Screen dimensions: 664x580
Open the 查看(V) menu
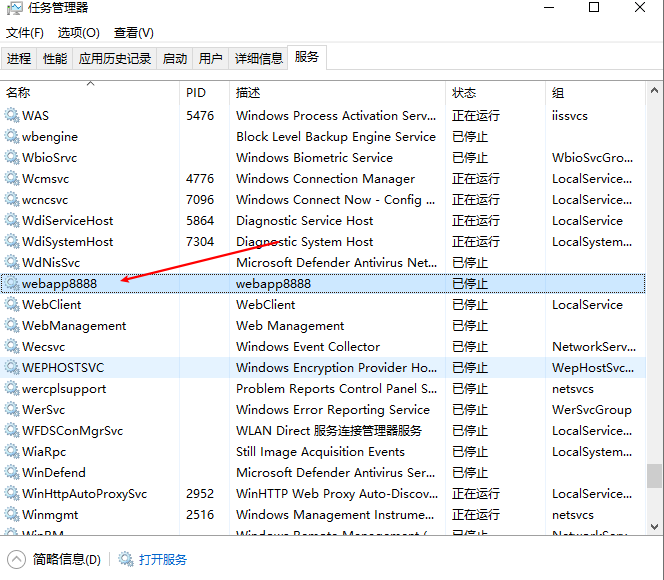click(x=133, y=33)
